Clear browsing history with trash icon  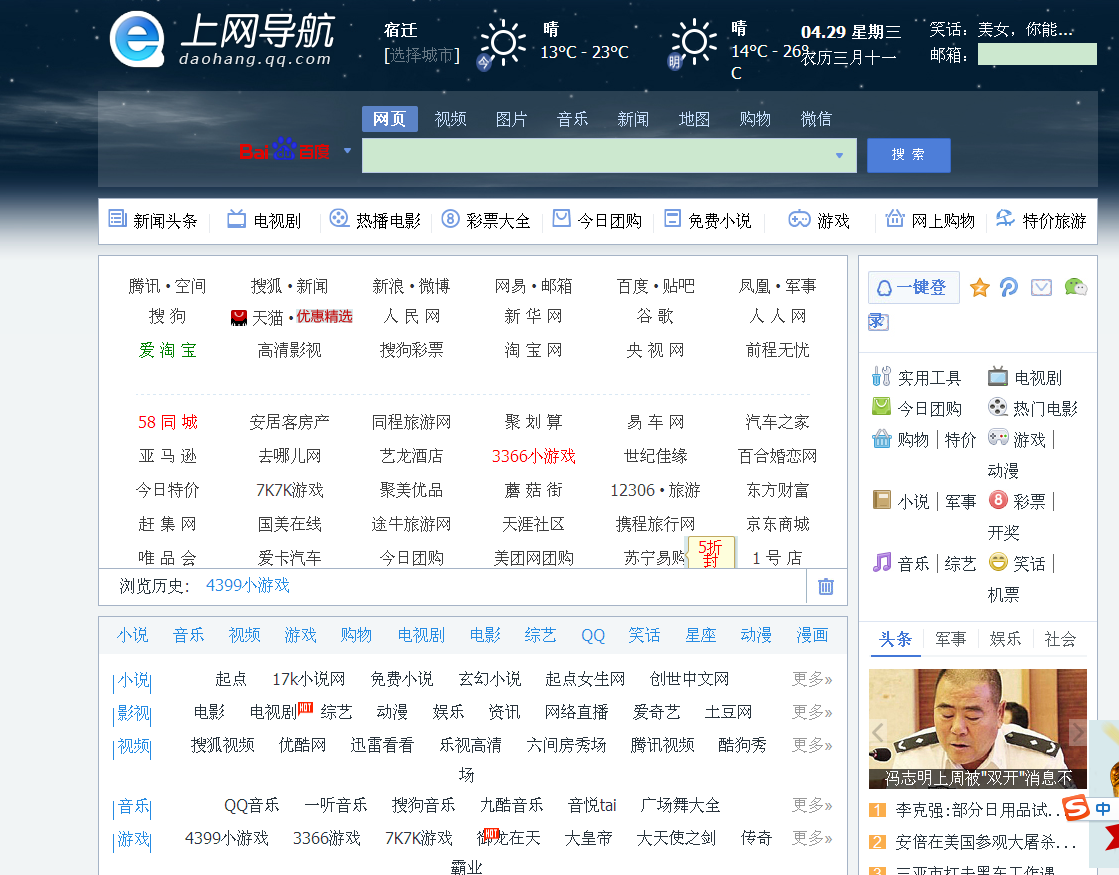[x=826, y=586]
